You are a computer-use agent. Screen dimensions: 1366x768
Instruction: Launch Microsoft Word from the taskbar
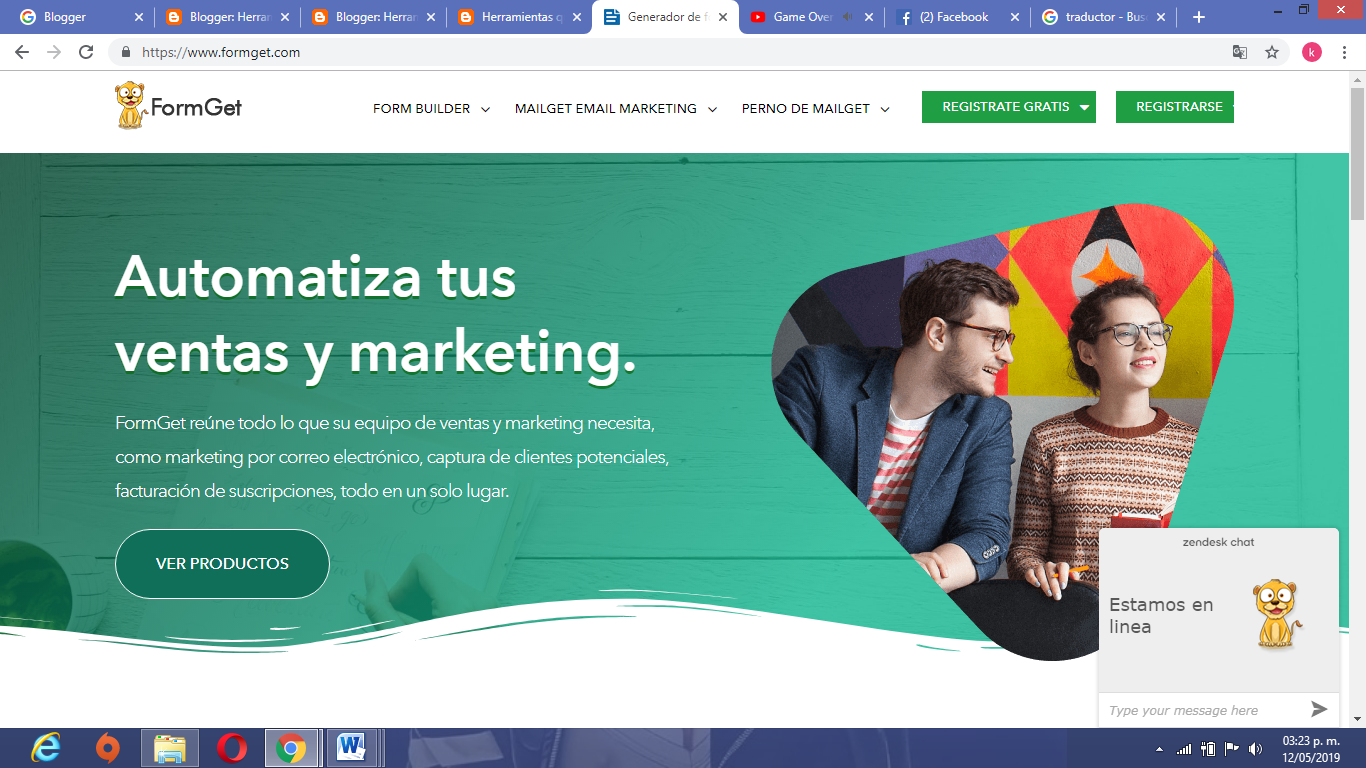point(350,747)
